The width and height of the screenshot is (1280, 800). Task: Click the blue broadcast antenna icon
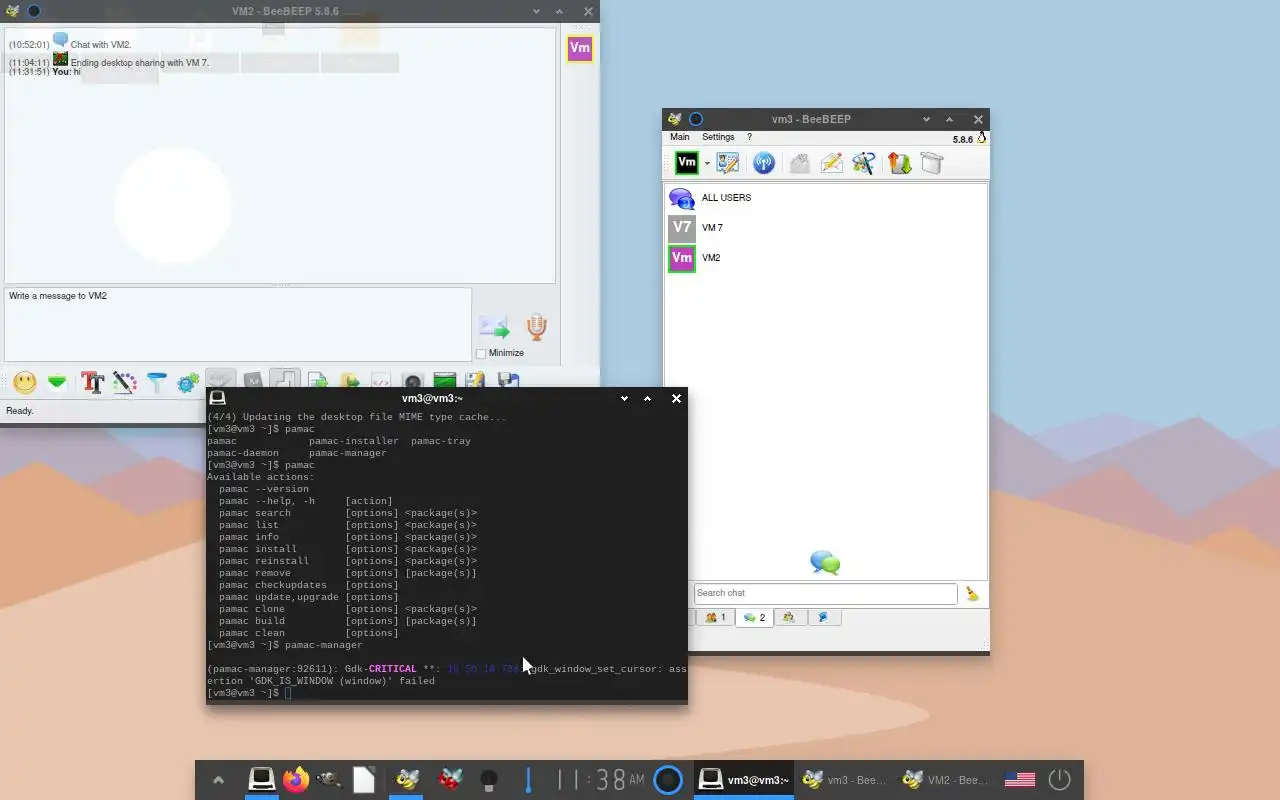click(x=763, y=163)
